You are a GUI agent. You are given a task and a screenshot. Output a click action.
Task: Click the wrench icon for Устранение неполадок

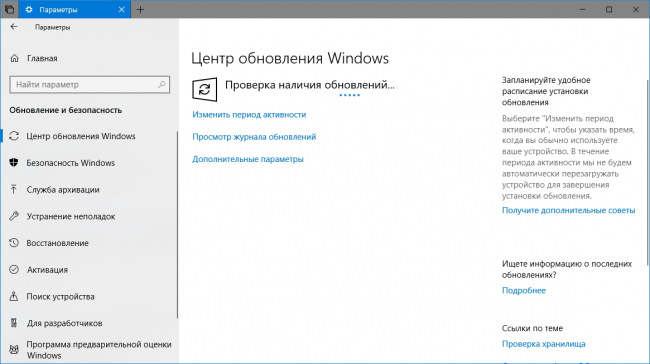click(14, 216)
